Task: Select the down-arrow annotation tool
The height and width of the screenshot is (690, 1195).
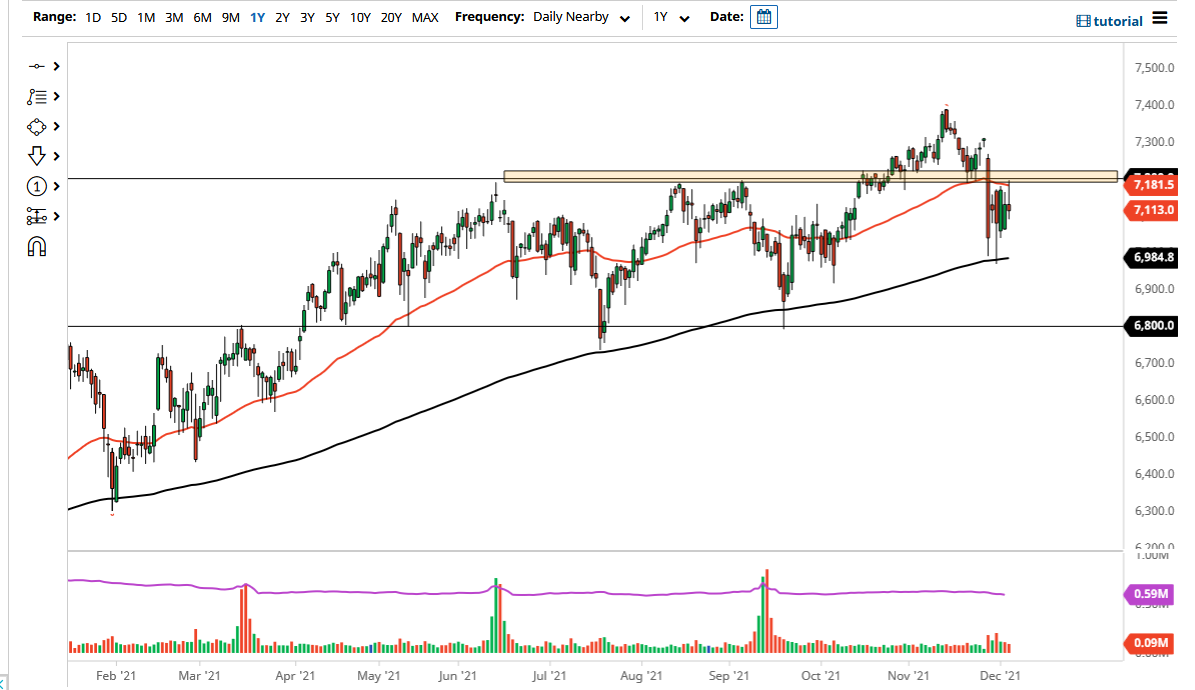Action: point(37,156)
